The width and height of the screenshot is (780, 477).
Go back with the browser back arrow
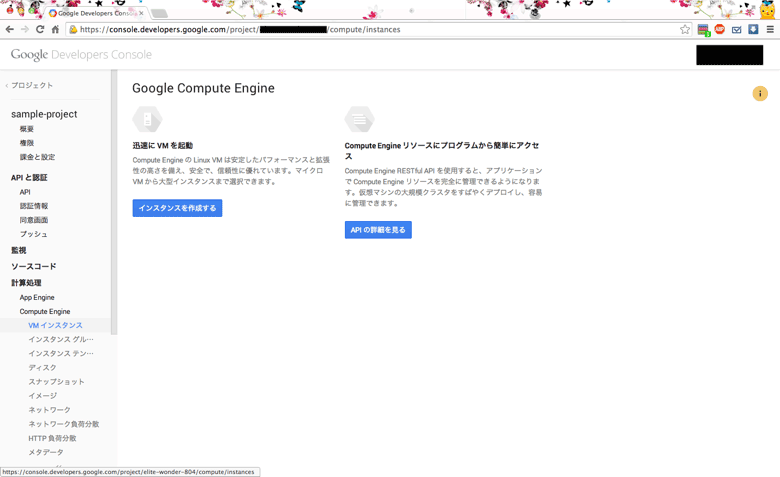9,29
